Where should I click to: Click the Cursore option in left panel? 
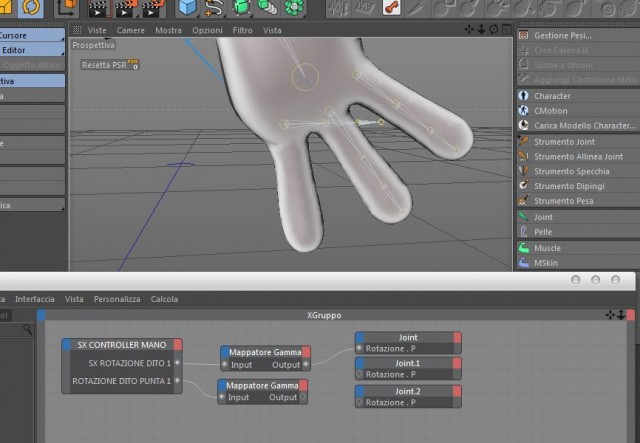pos(32,36)
